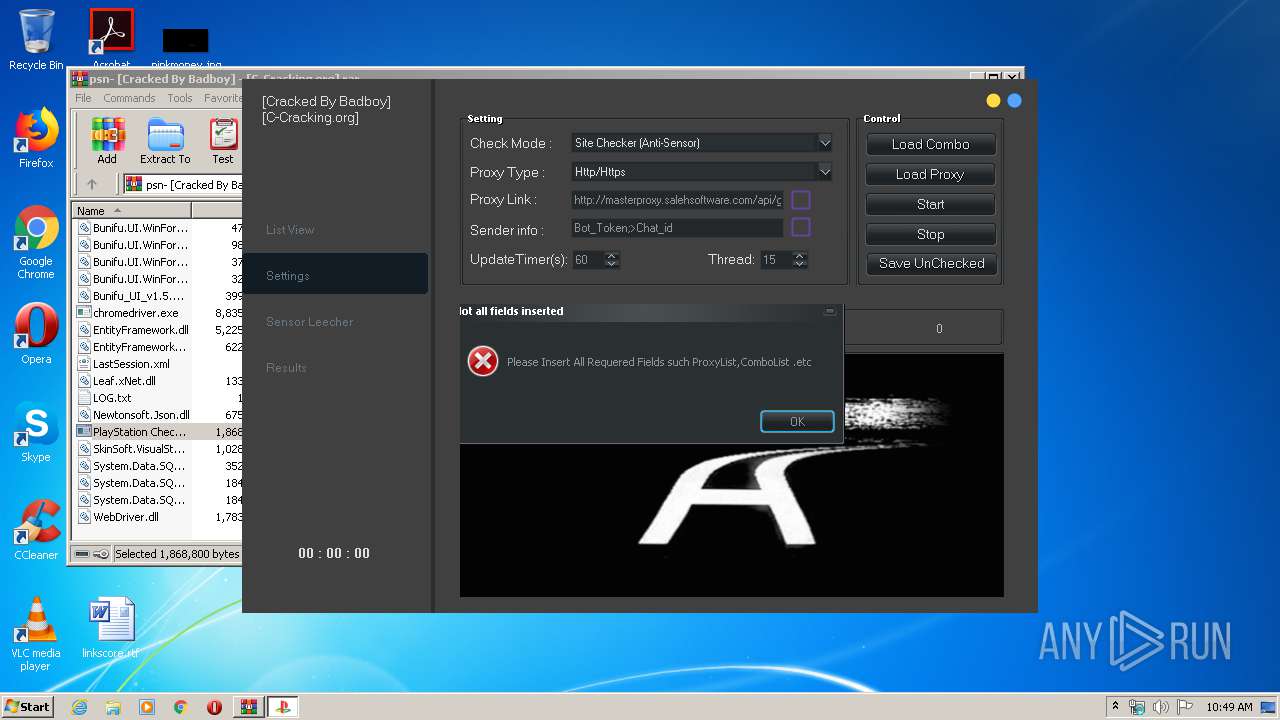Click the blue dot in the checker window
This screenshot has width=1280, height=720.
(1014, 100)
